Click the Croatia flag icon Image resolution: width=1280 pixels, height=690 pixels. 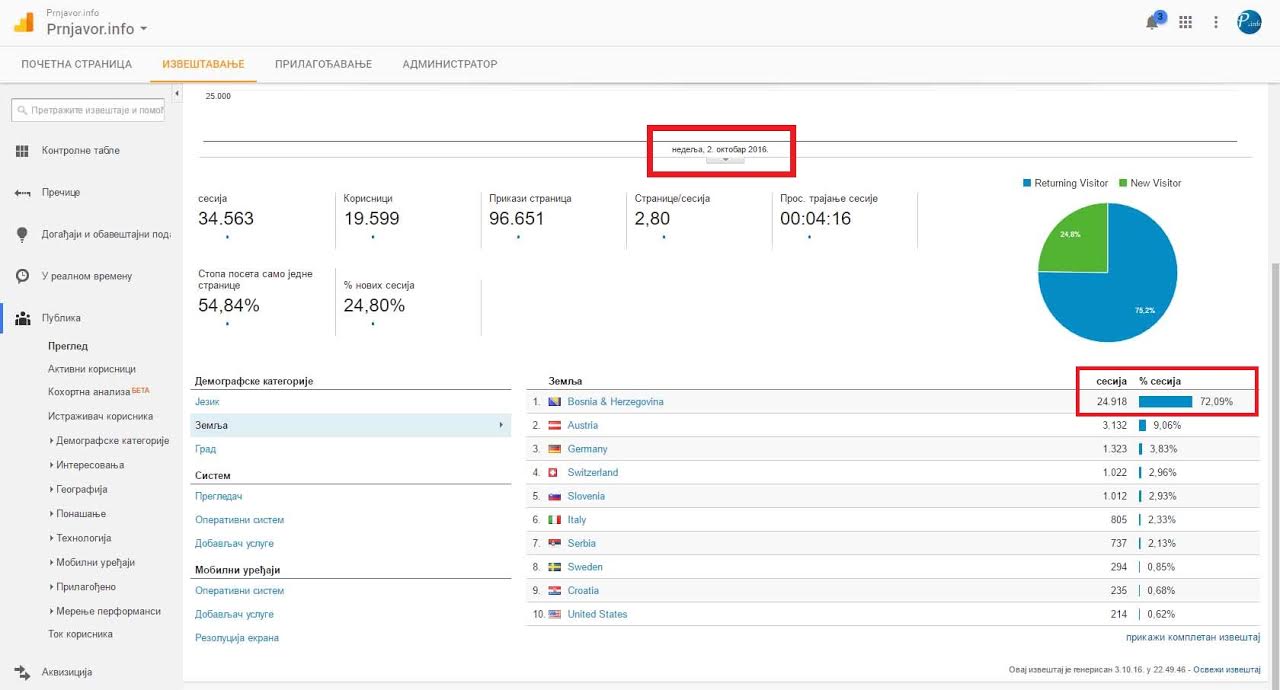tap(554, 590)
